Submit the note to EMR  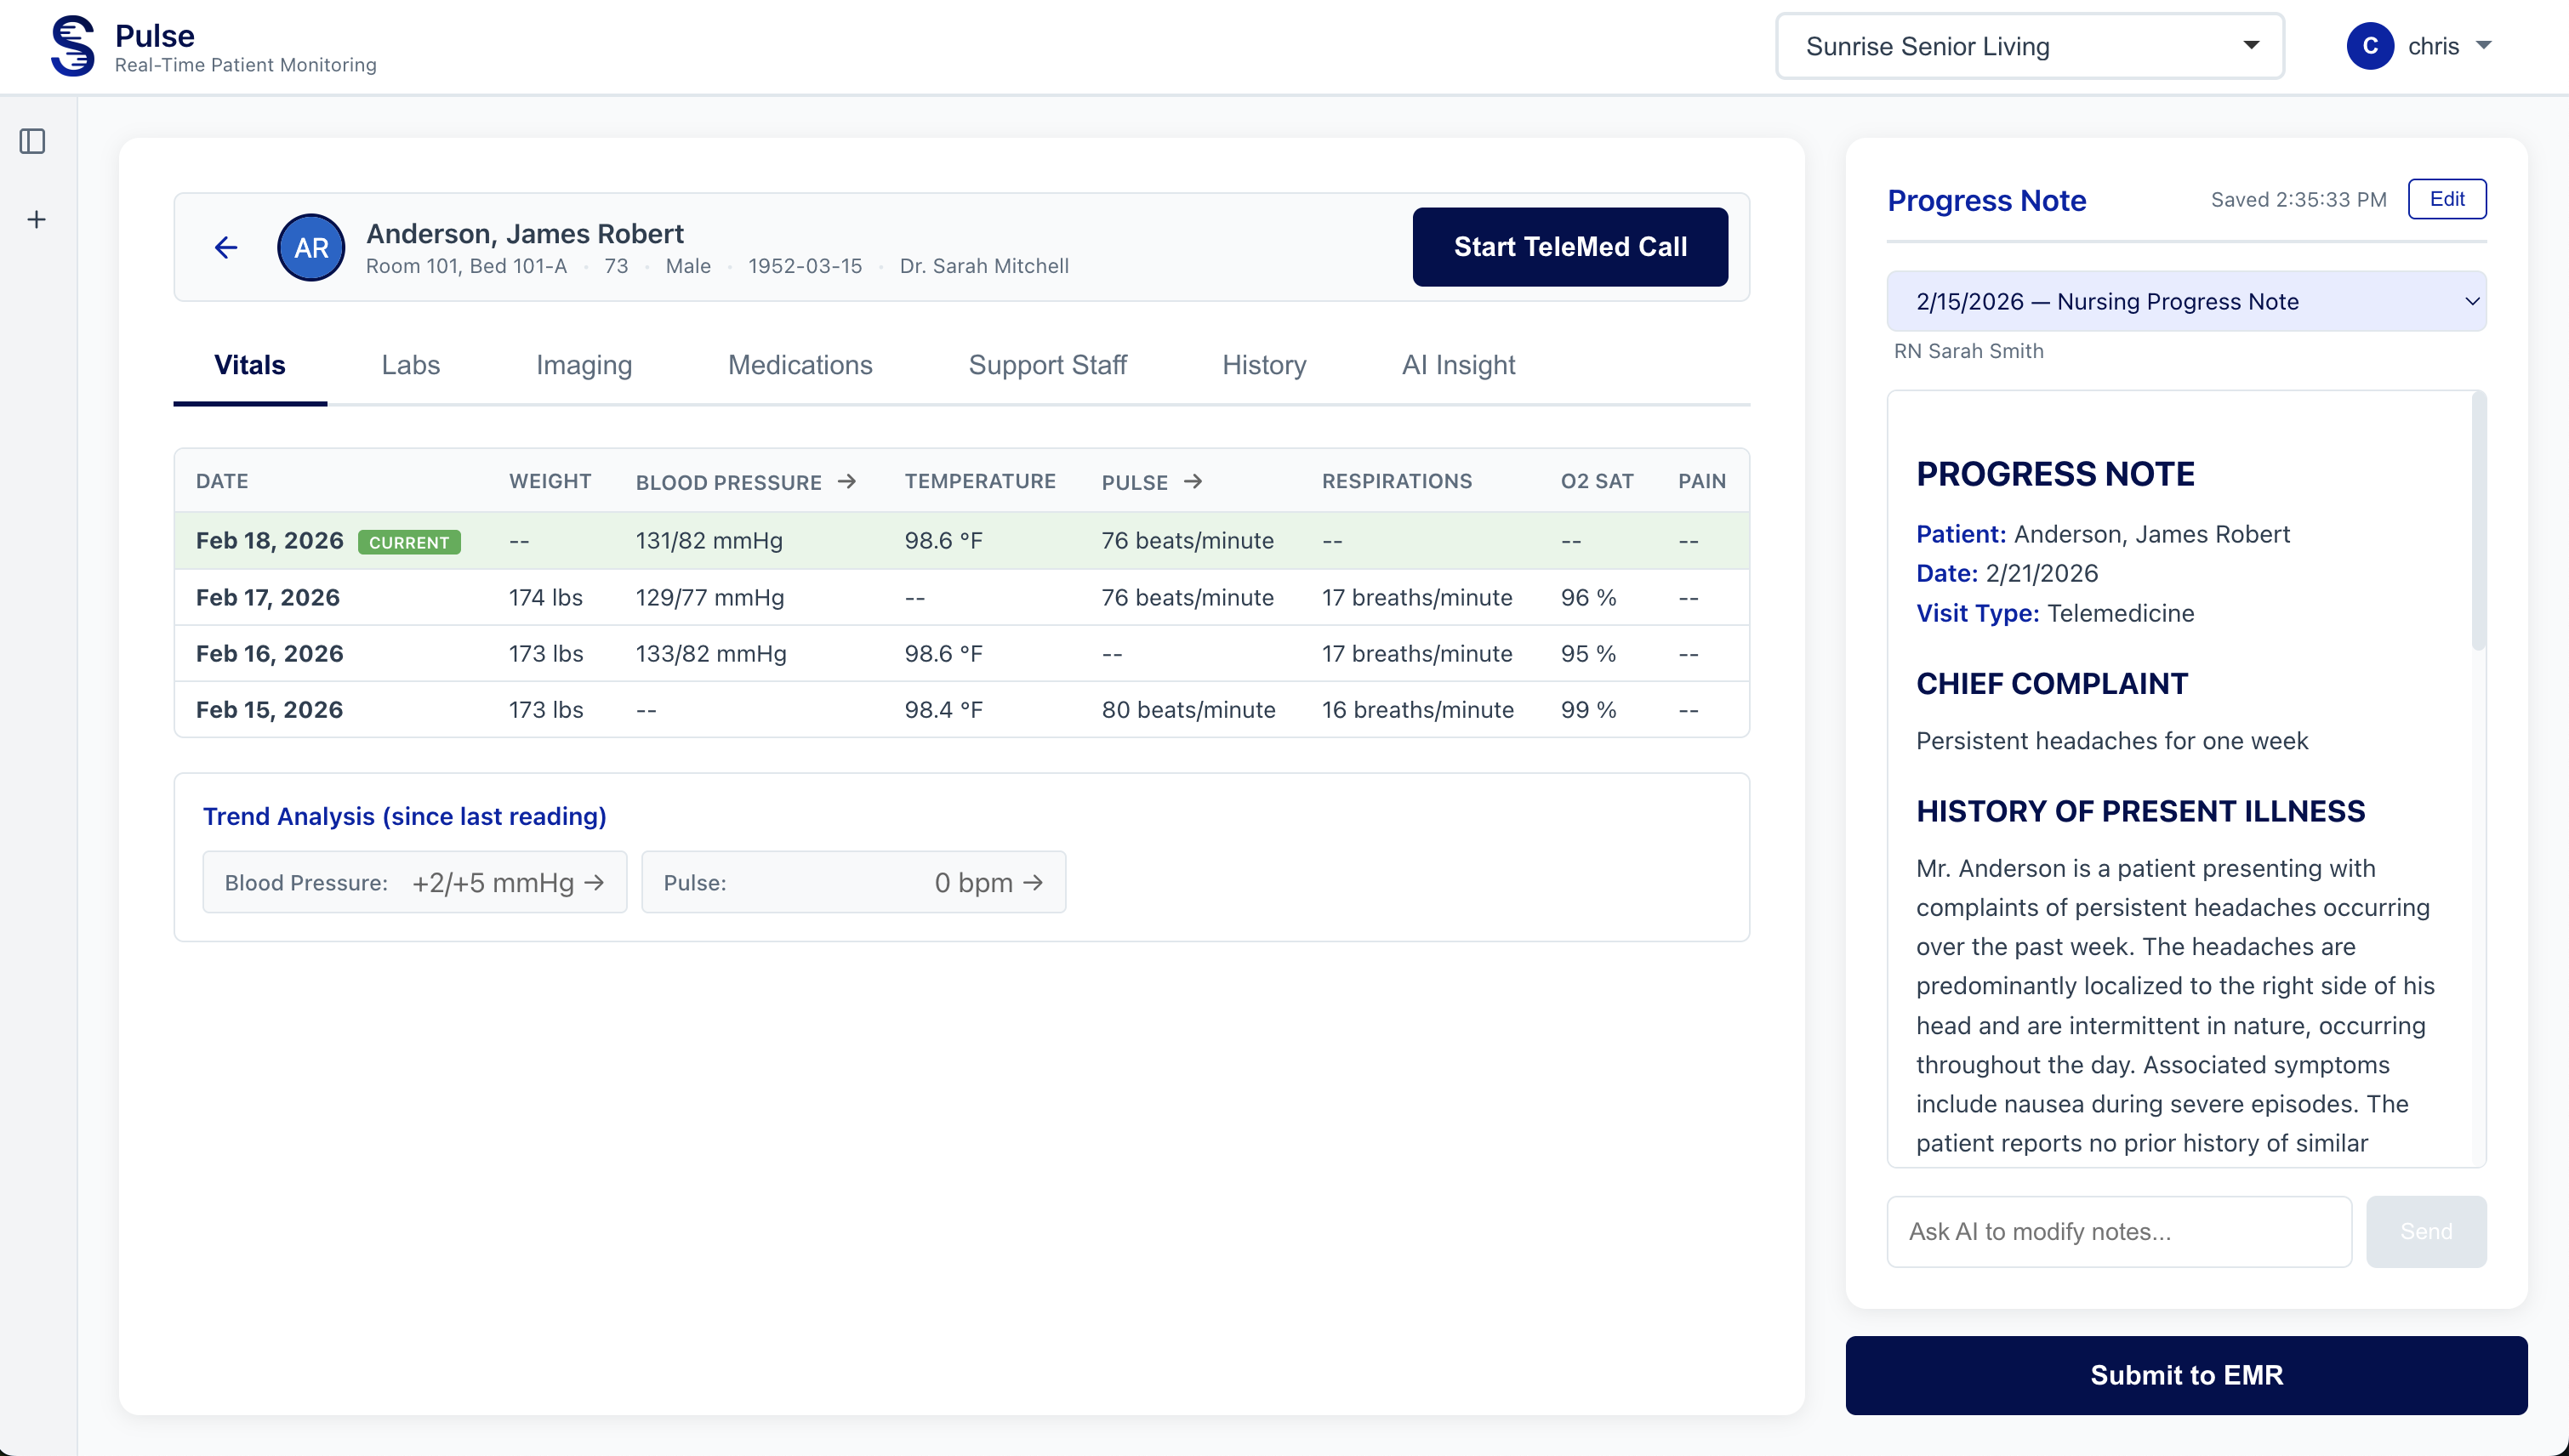2186,1375
